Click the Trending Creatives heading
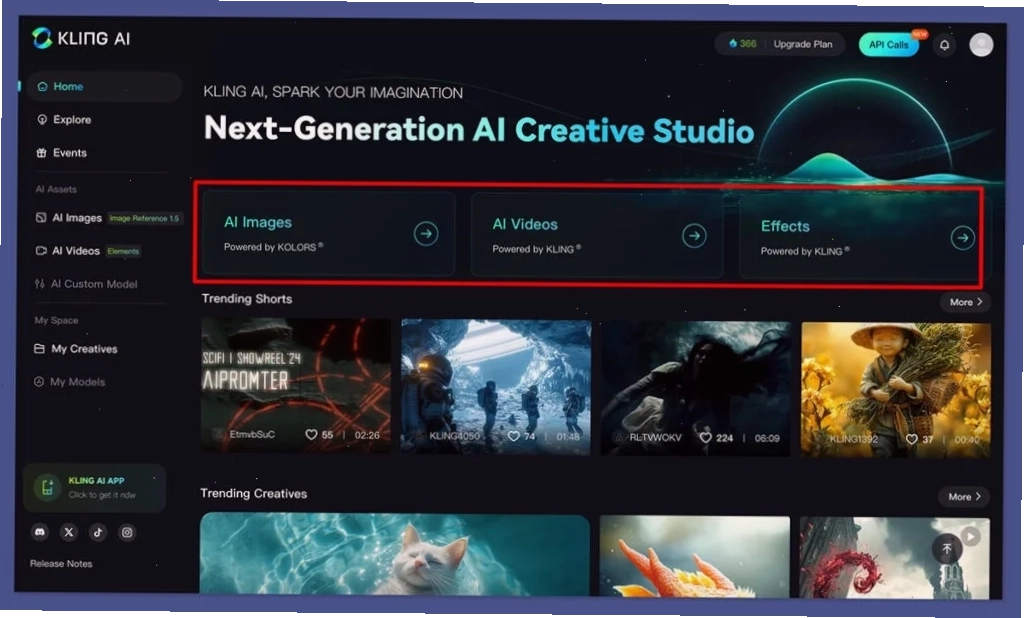 (253, 493)
